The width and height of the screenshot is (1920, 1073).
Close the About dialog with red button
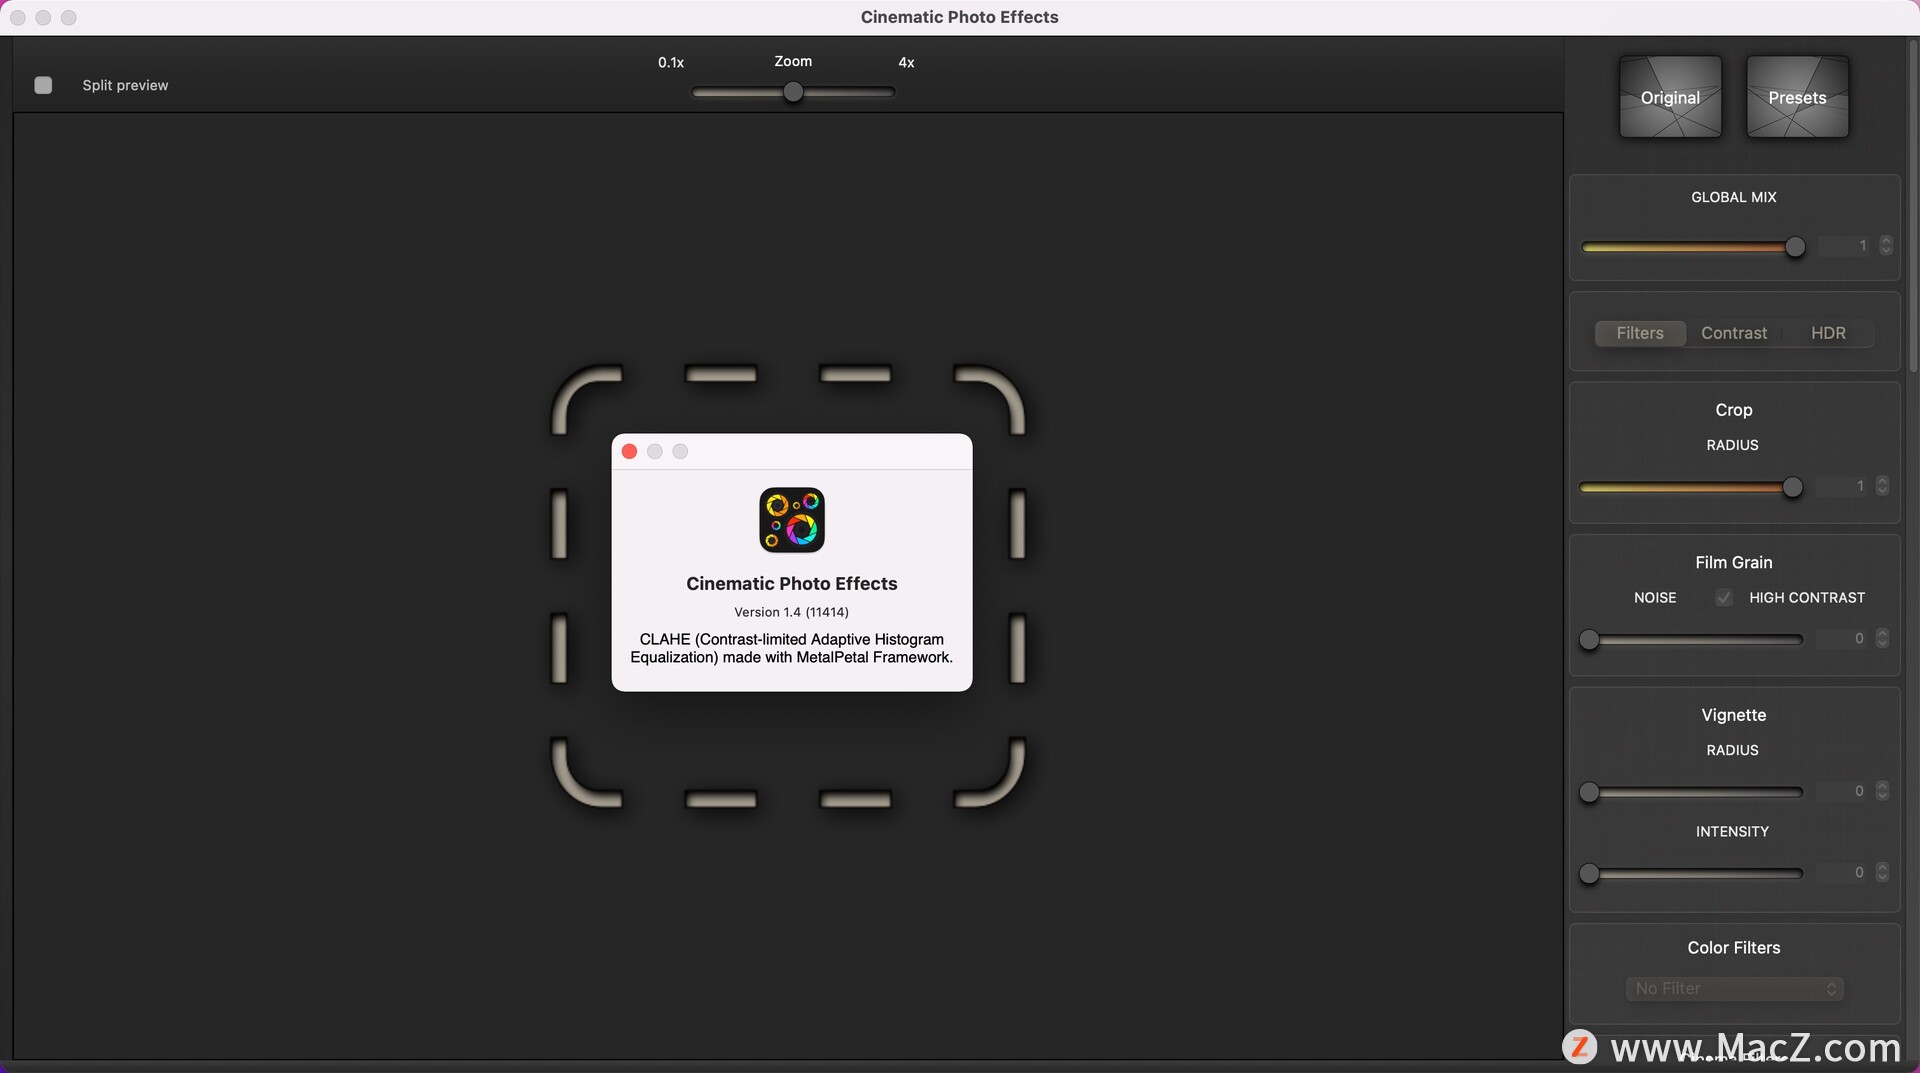coord(629,451)
